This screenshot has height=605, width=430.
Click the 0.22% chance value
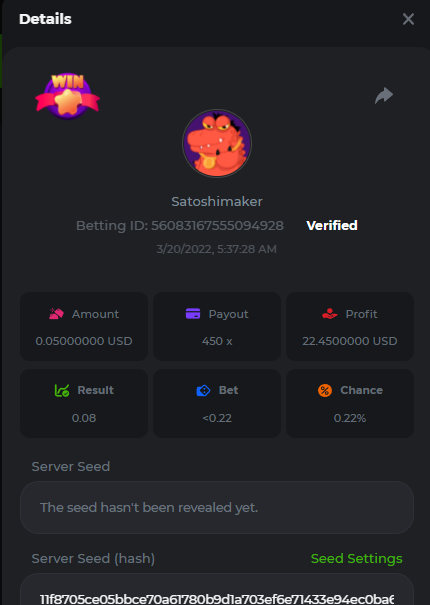(350, 418)
